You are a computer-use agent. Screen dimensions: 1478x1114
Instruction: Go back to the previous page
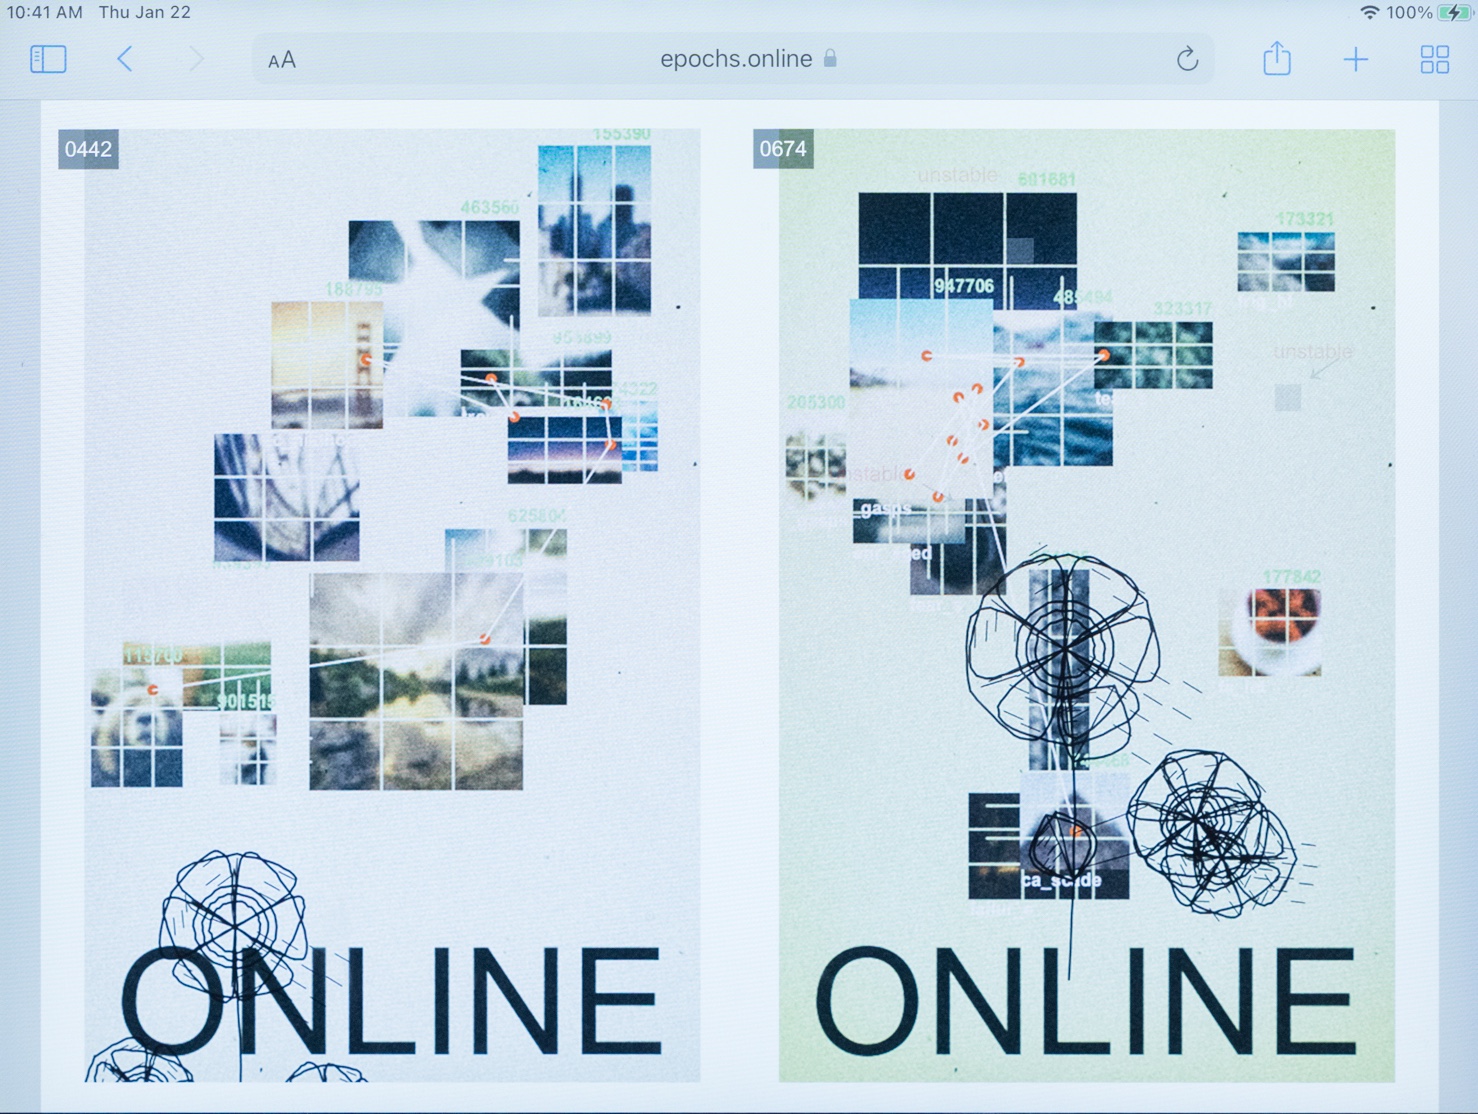[125, 59]
